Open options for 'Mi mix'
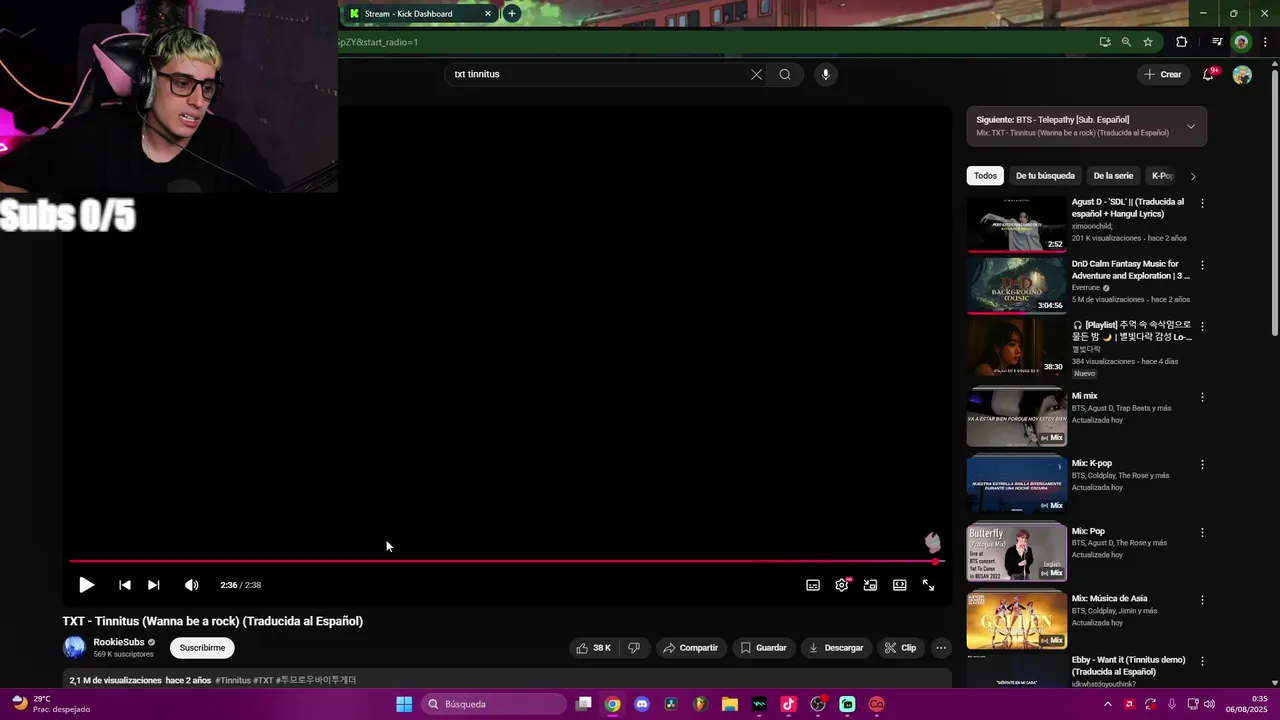 tap(1202, 397)
